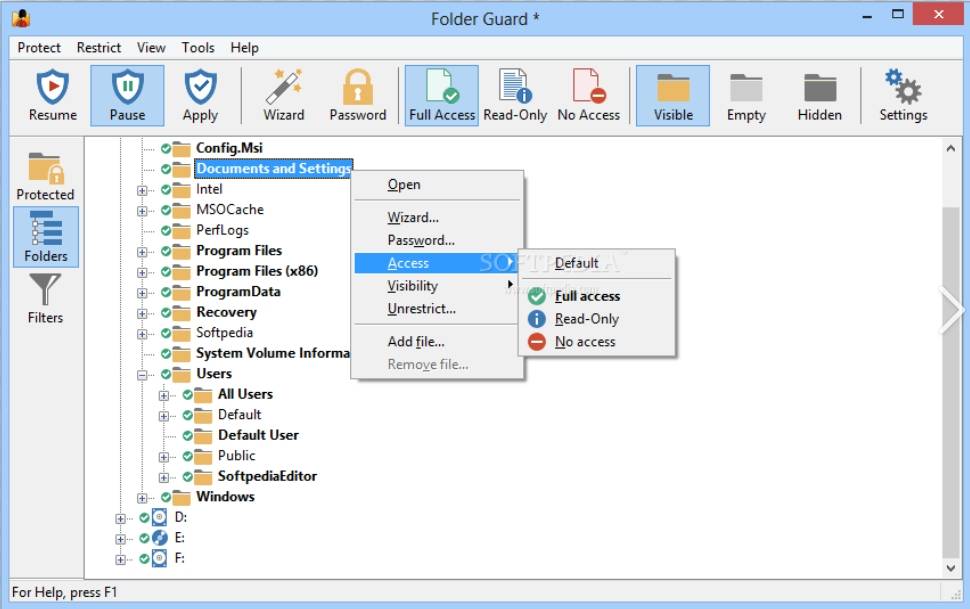The width and height of the screenshot is (970, 609).
Task: Mark folder as Visible in toolbar
Action: (673, 96)
